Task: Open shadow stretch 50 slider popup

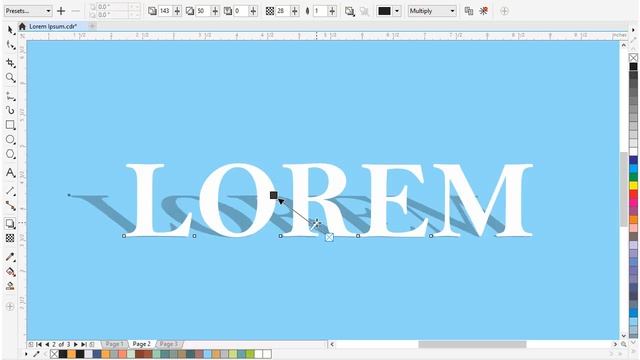Action: [215, 11]
